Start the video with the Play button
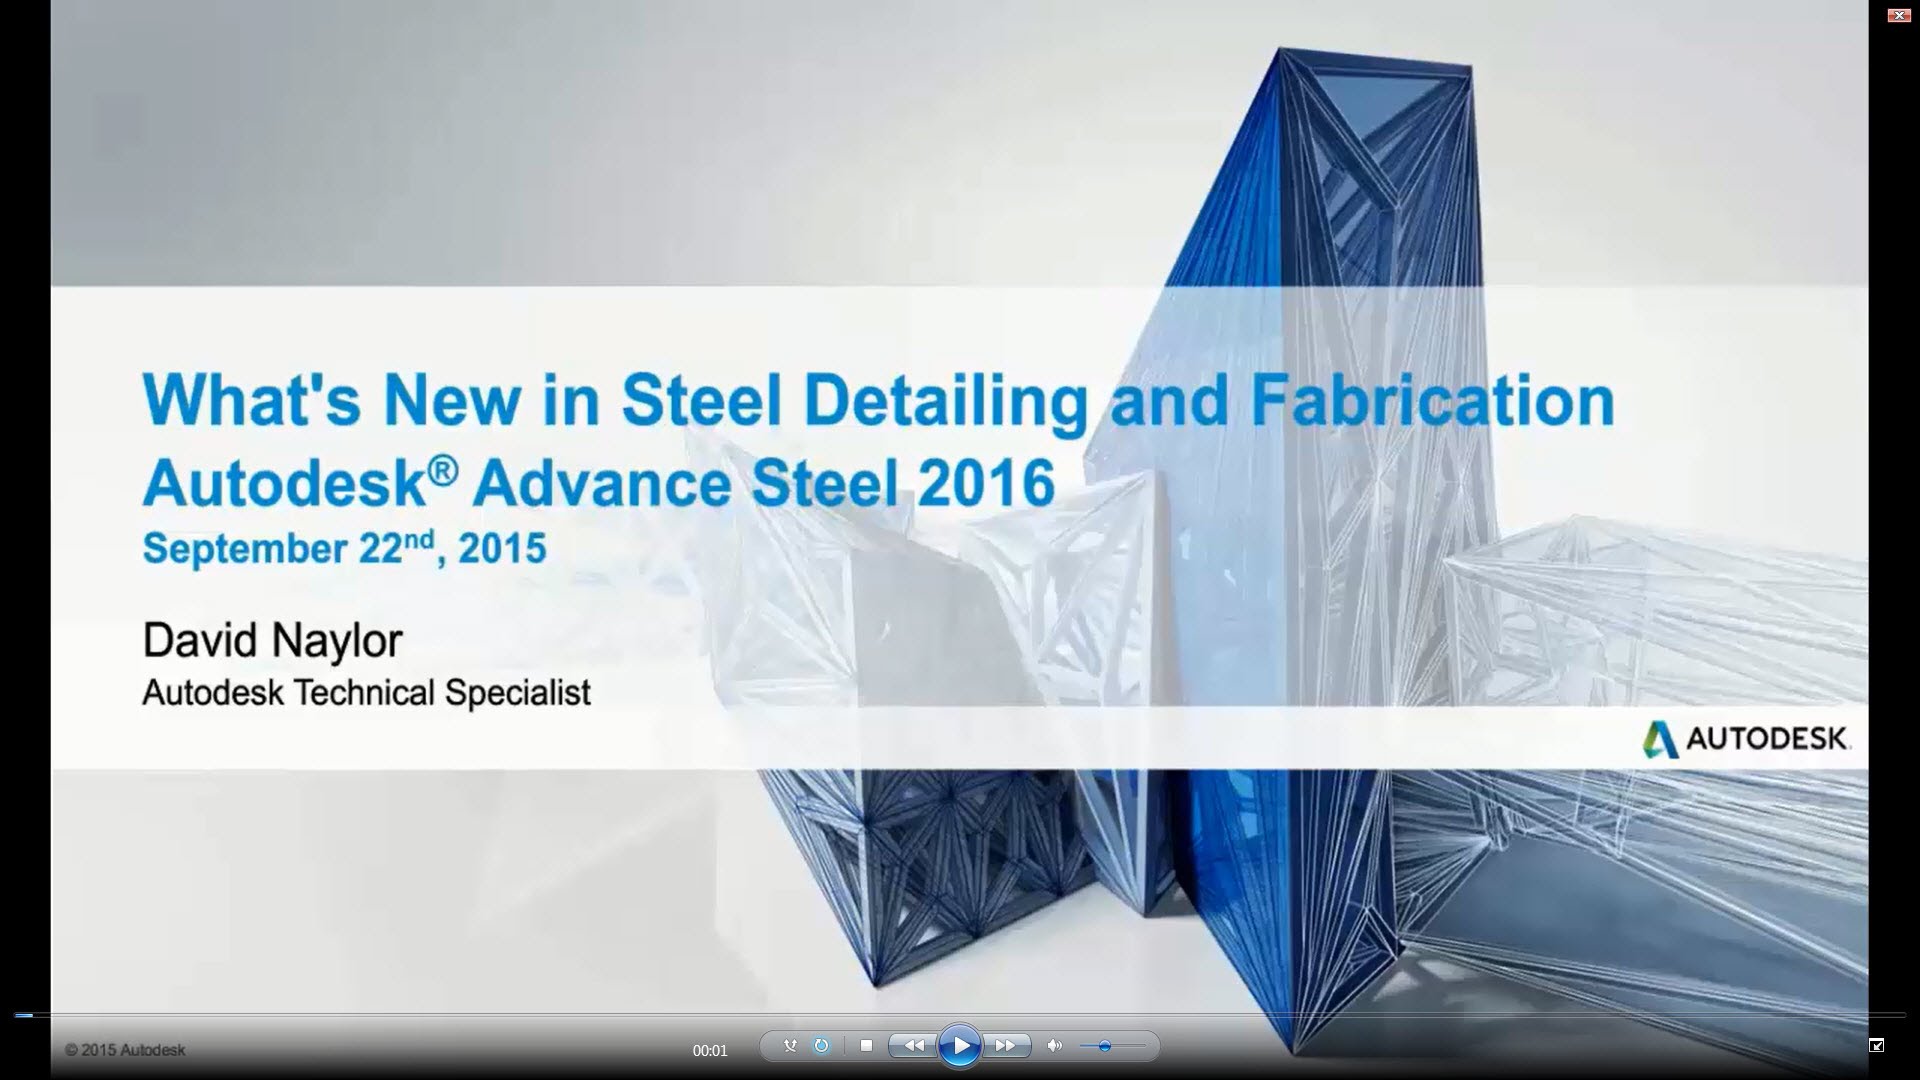This screenshot has width=1920, height=1080. 960,1046
